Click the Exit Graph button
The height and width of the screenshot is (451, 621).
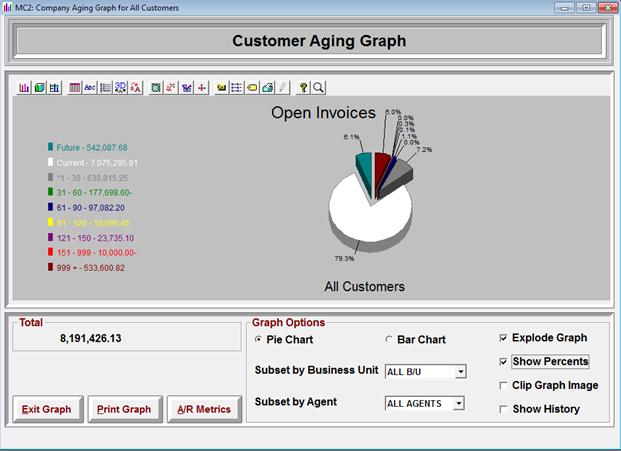pos(48,409)
